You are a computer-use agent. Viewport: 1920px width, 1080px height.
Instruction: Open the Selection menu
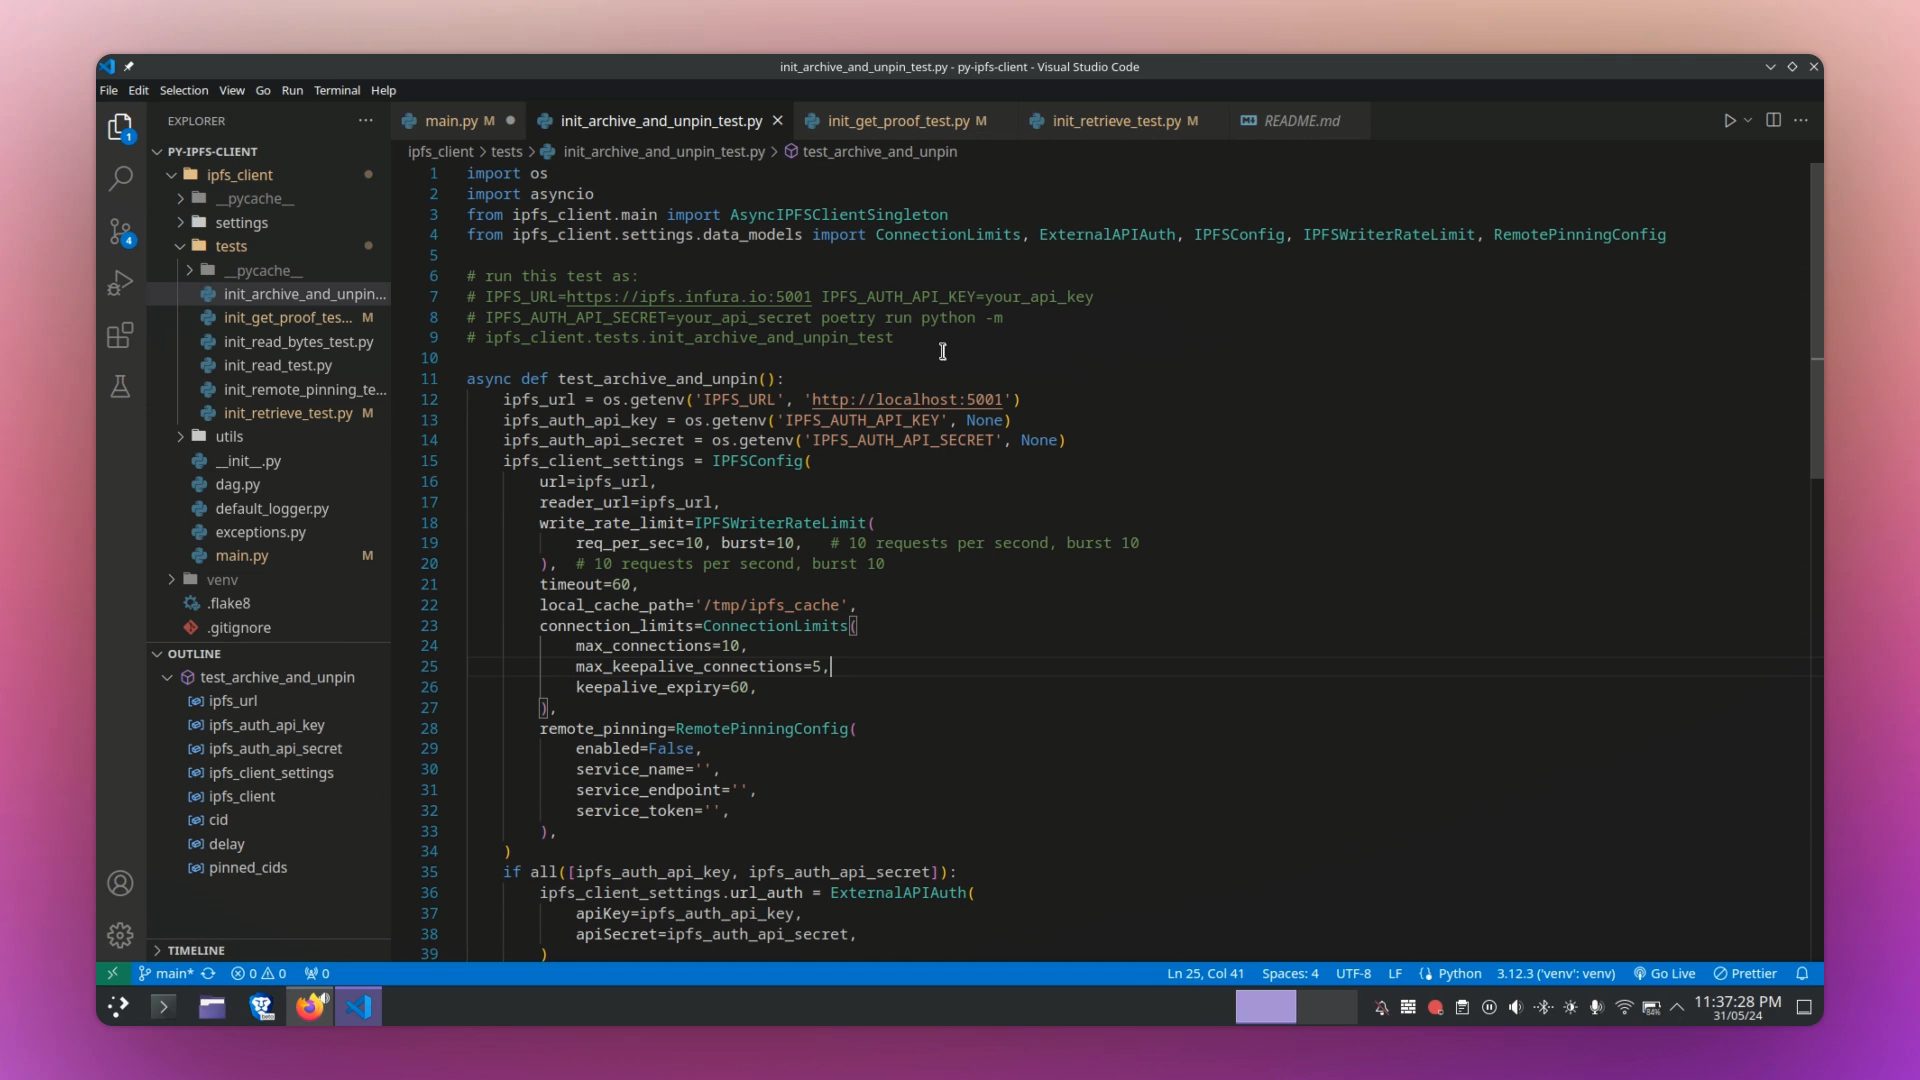[x=184, y=90]
